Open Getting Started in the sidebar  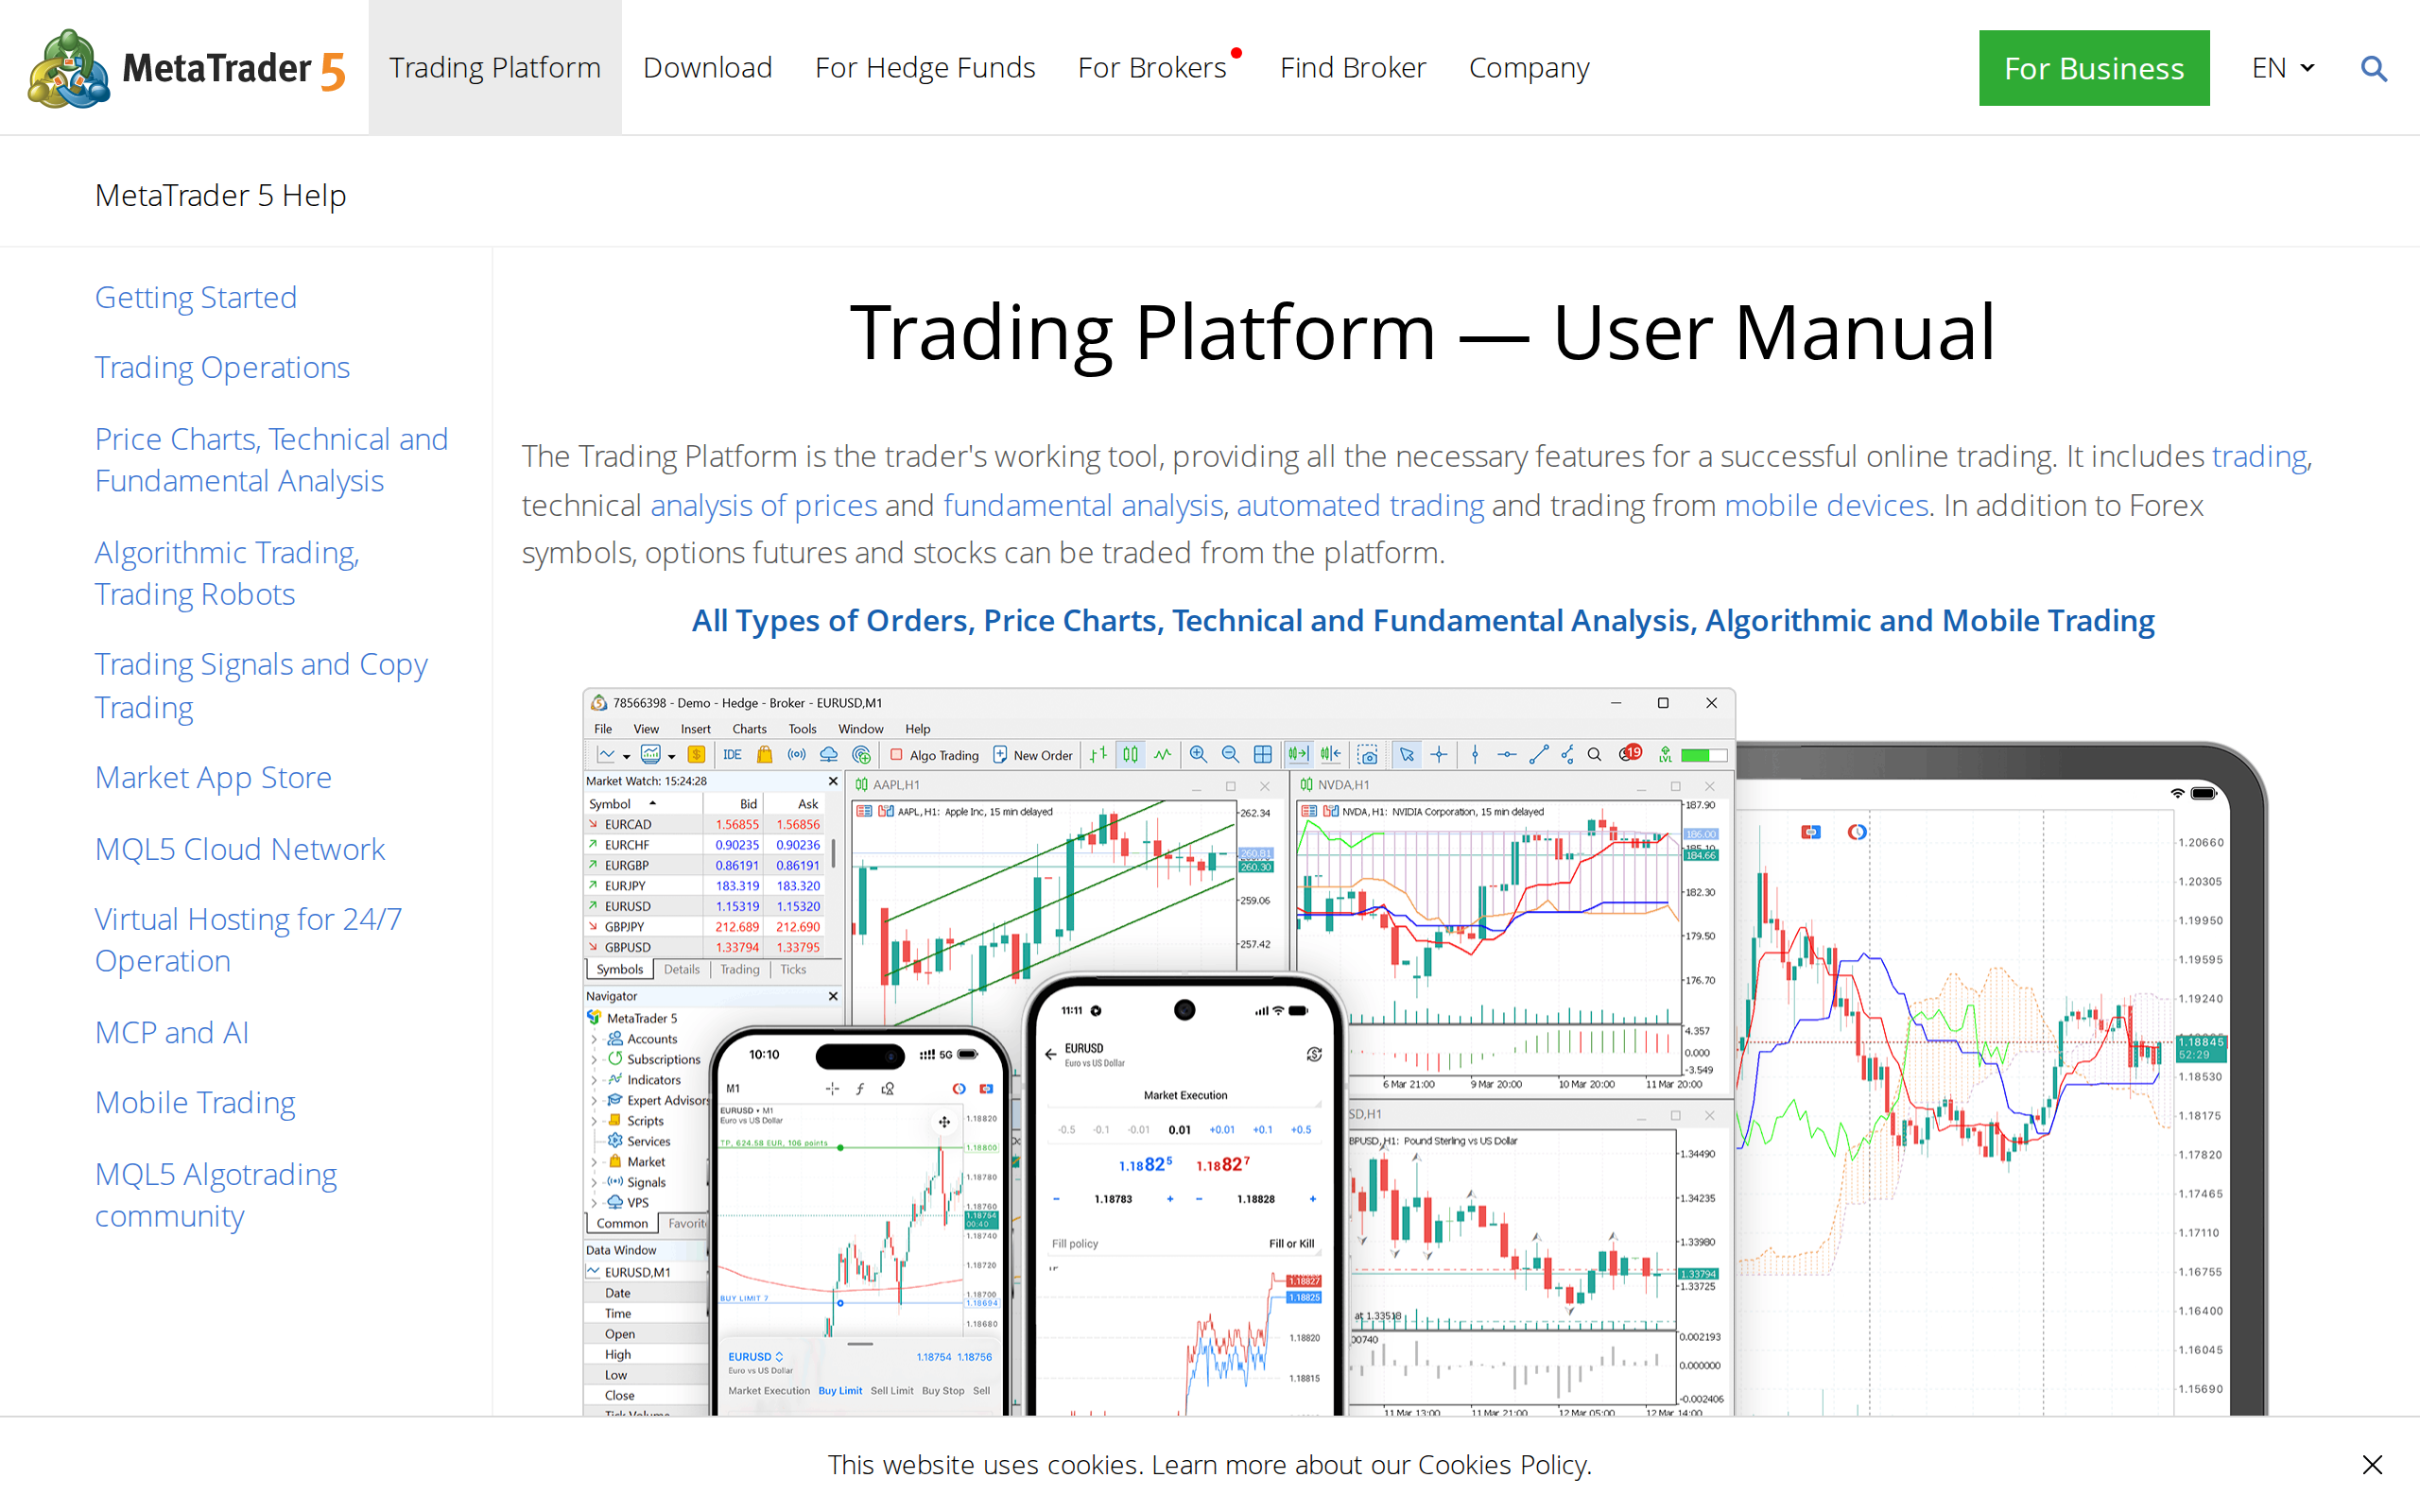(x=196, y=297)
